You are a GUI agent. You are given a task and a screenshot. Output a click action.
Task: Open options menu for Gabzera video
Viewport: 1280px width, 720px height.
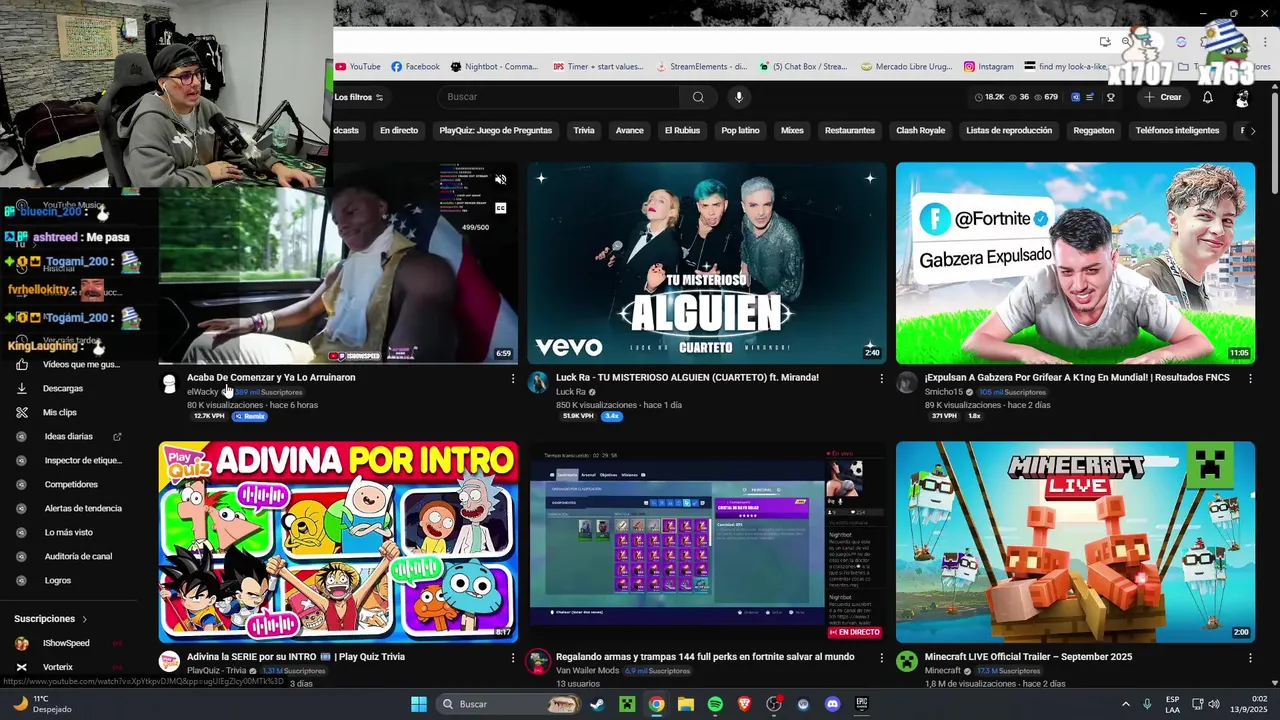tap(1250, 378)
